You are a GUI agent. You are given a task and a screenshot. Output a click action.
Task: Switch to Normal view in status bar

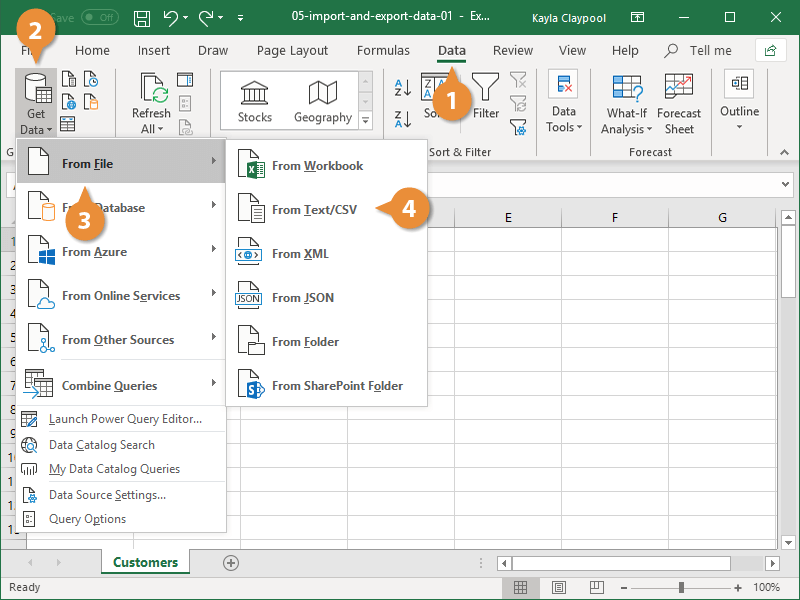520,588
